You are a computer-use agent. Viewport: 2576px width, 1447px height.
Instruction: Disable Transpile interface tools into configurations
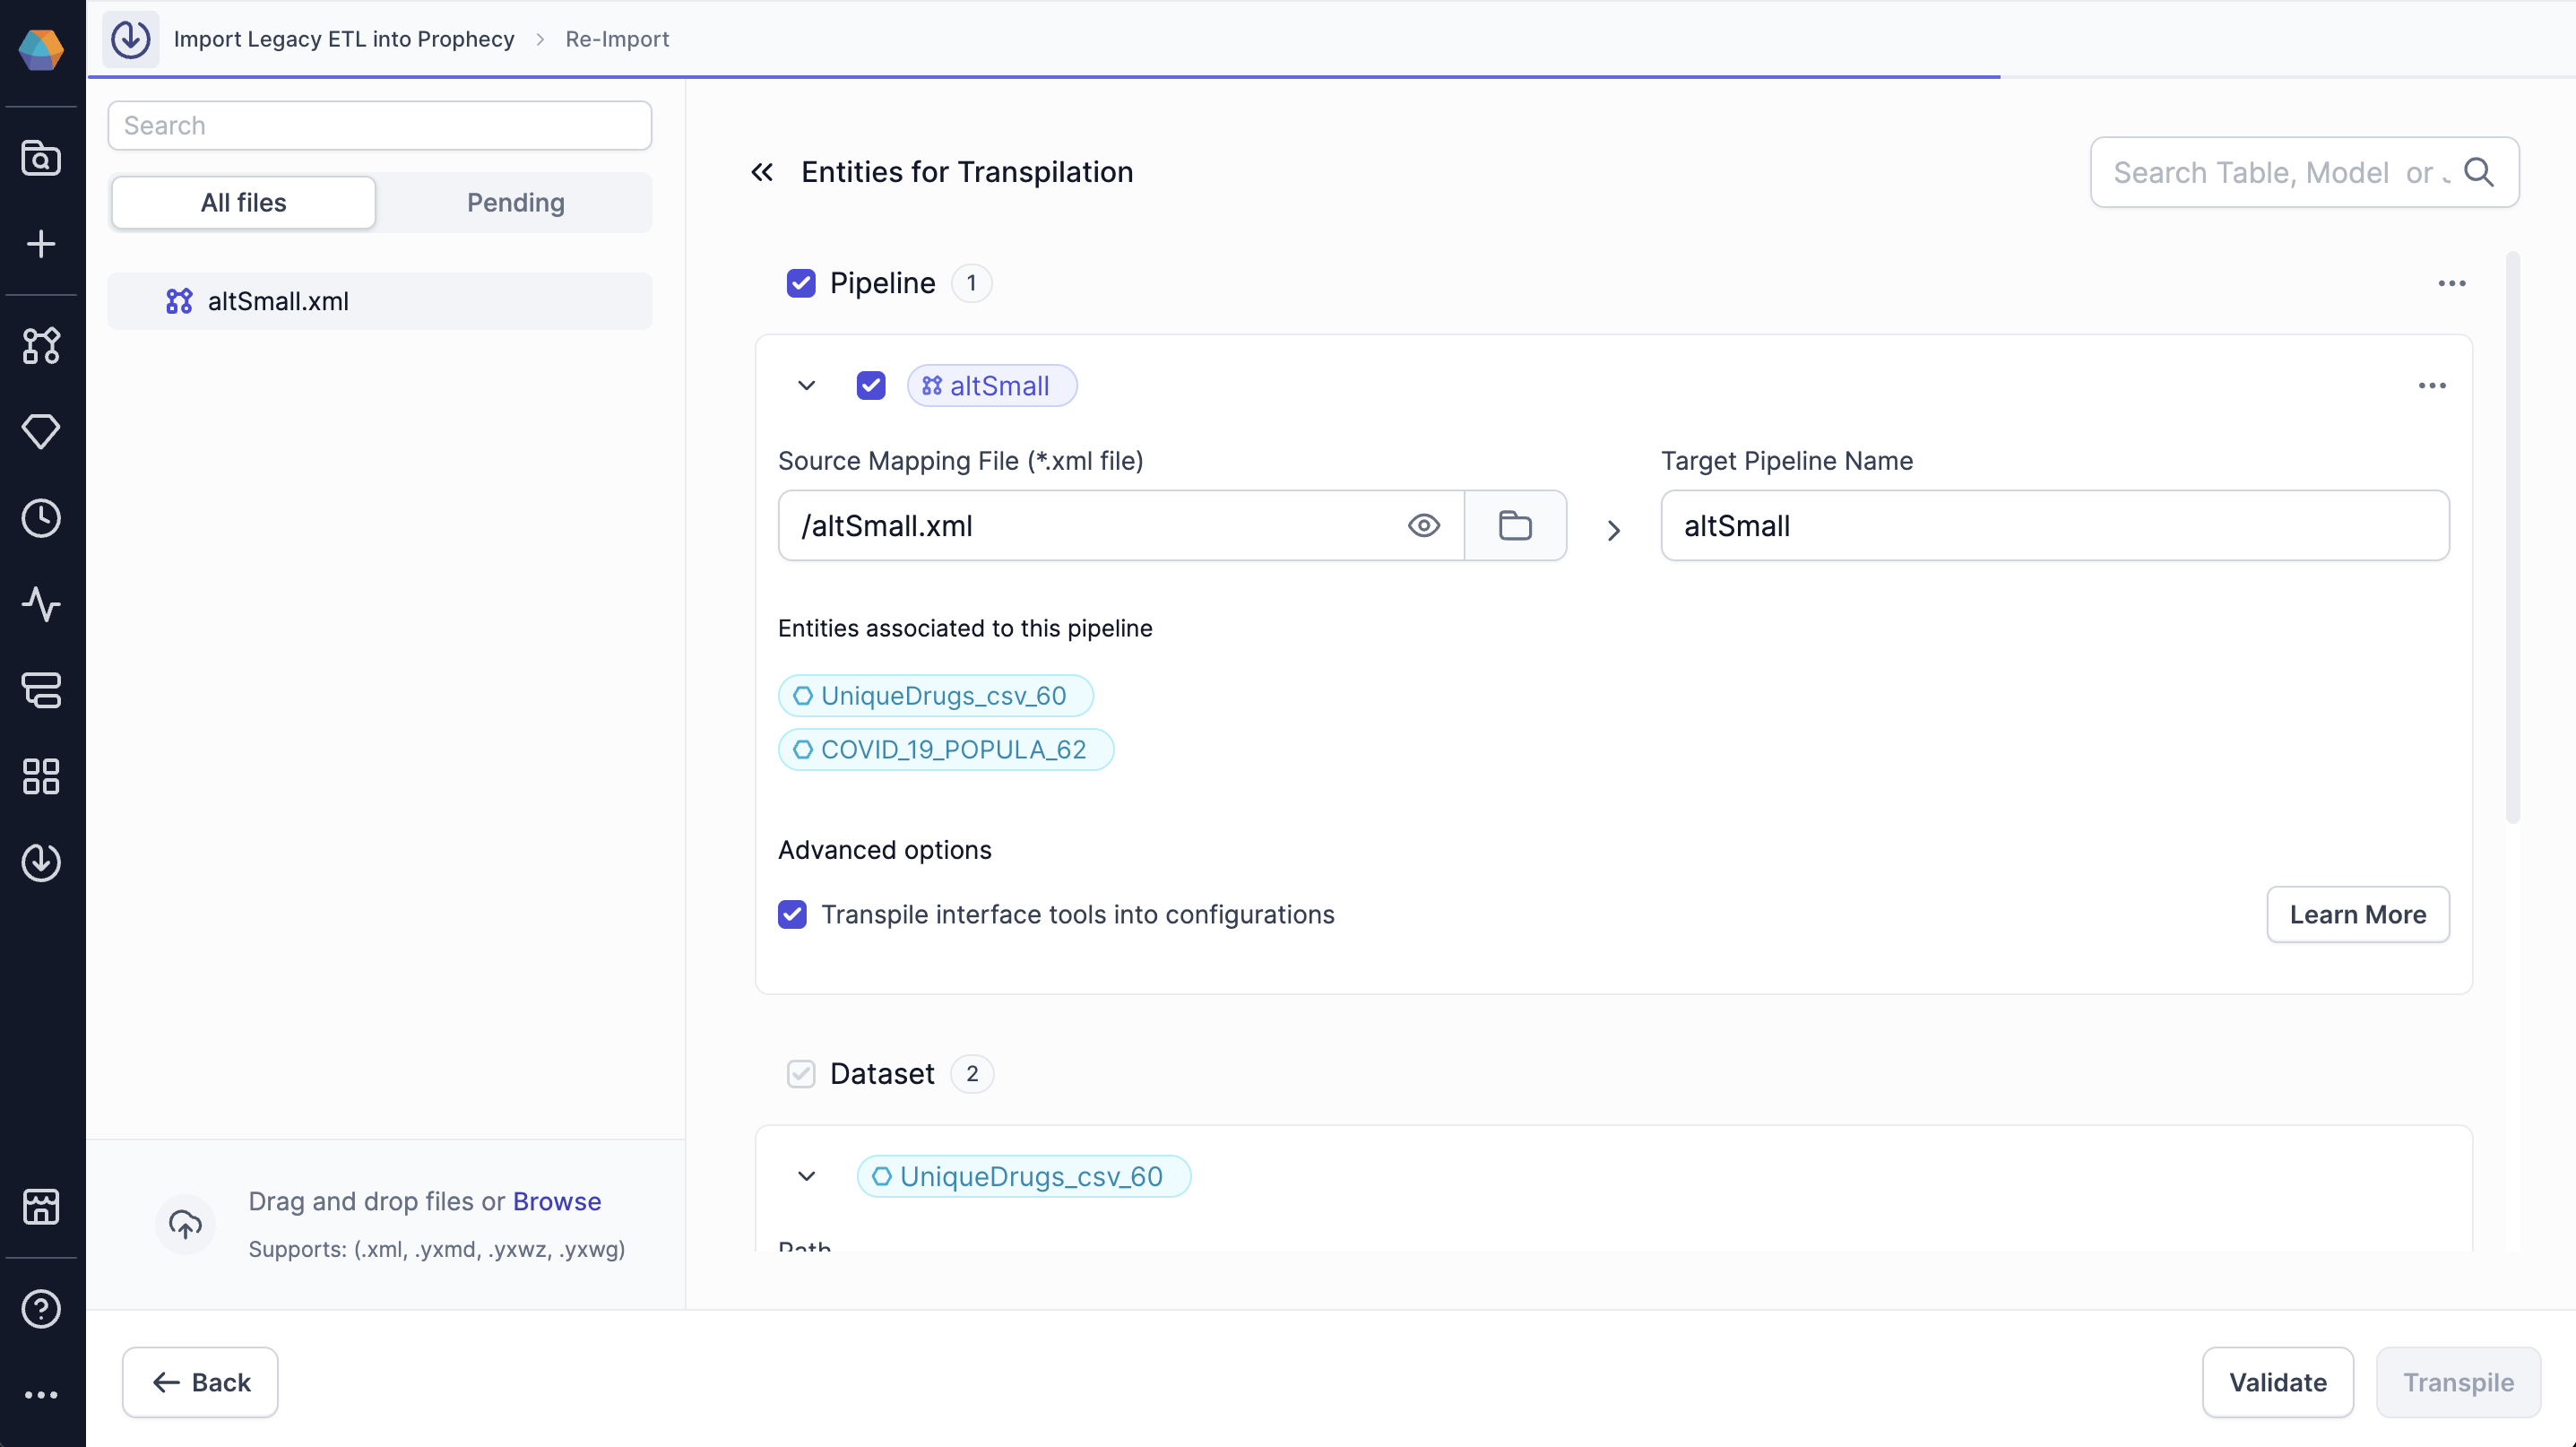pyautogui.click(x=792, y=914)
